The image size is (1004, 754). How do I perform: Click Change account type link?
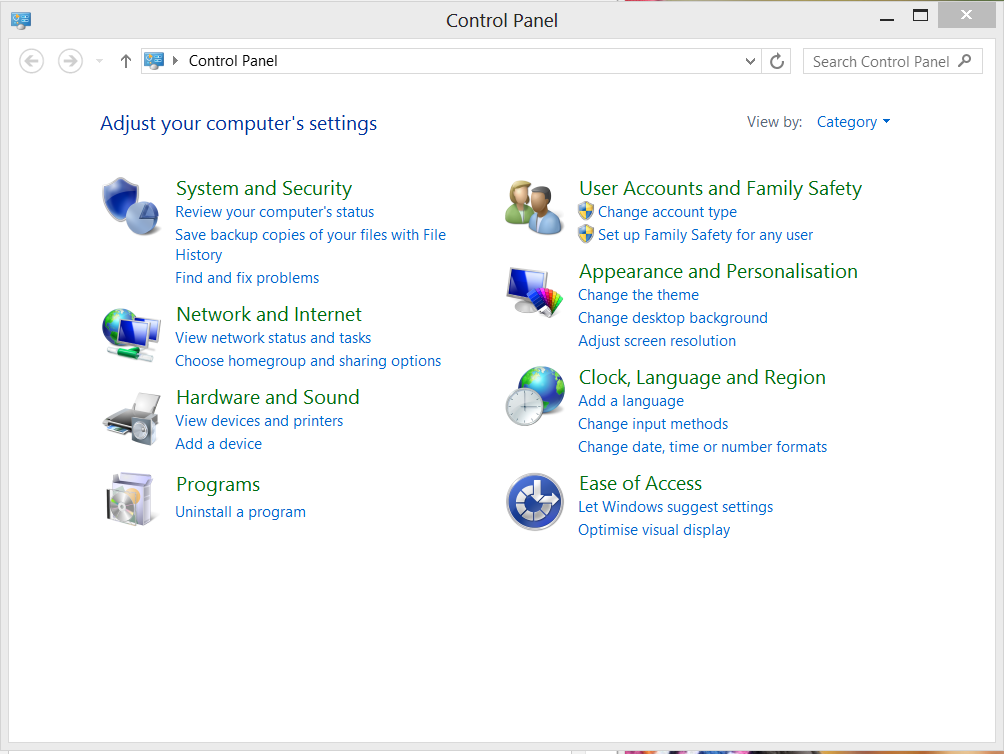[x=667, y=212]
